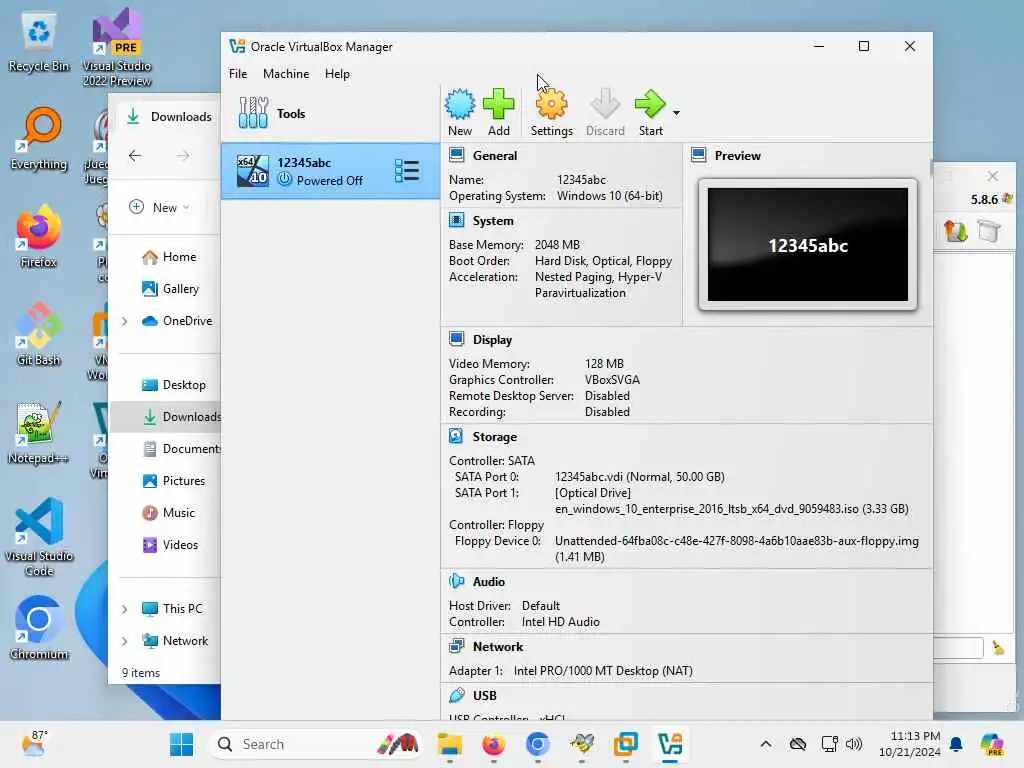
Task: Click the Downloads tab in File Explorer
Action: click(x=168, y=117)
